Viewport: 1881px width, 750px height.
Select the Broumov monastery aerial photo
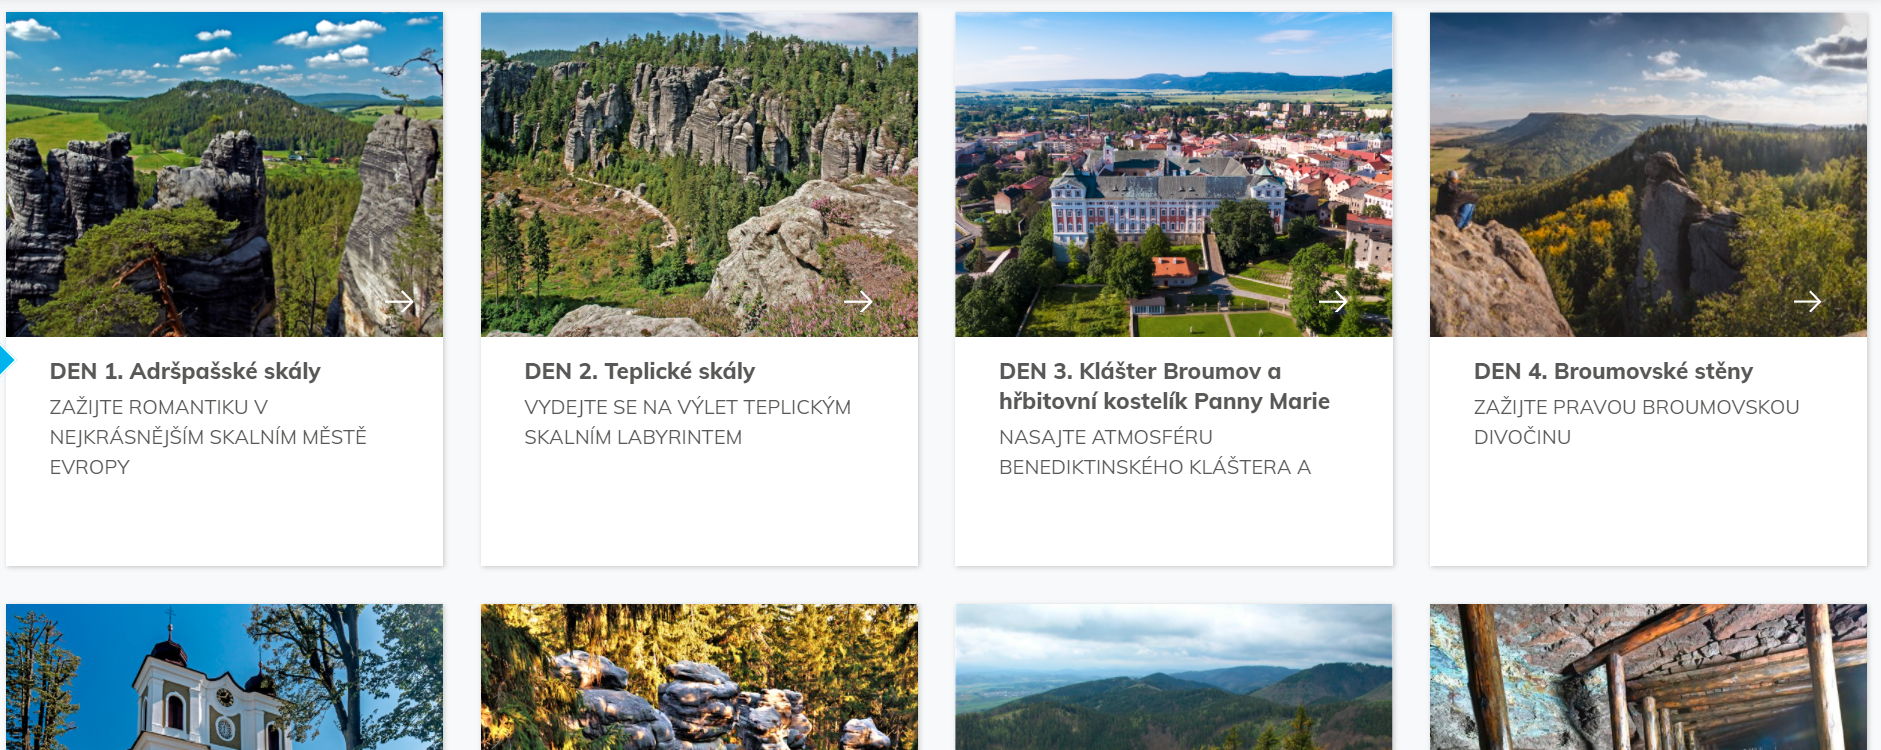coord(1173,174)
